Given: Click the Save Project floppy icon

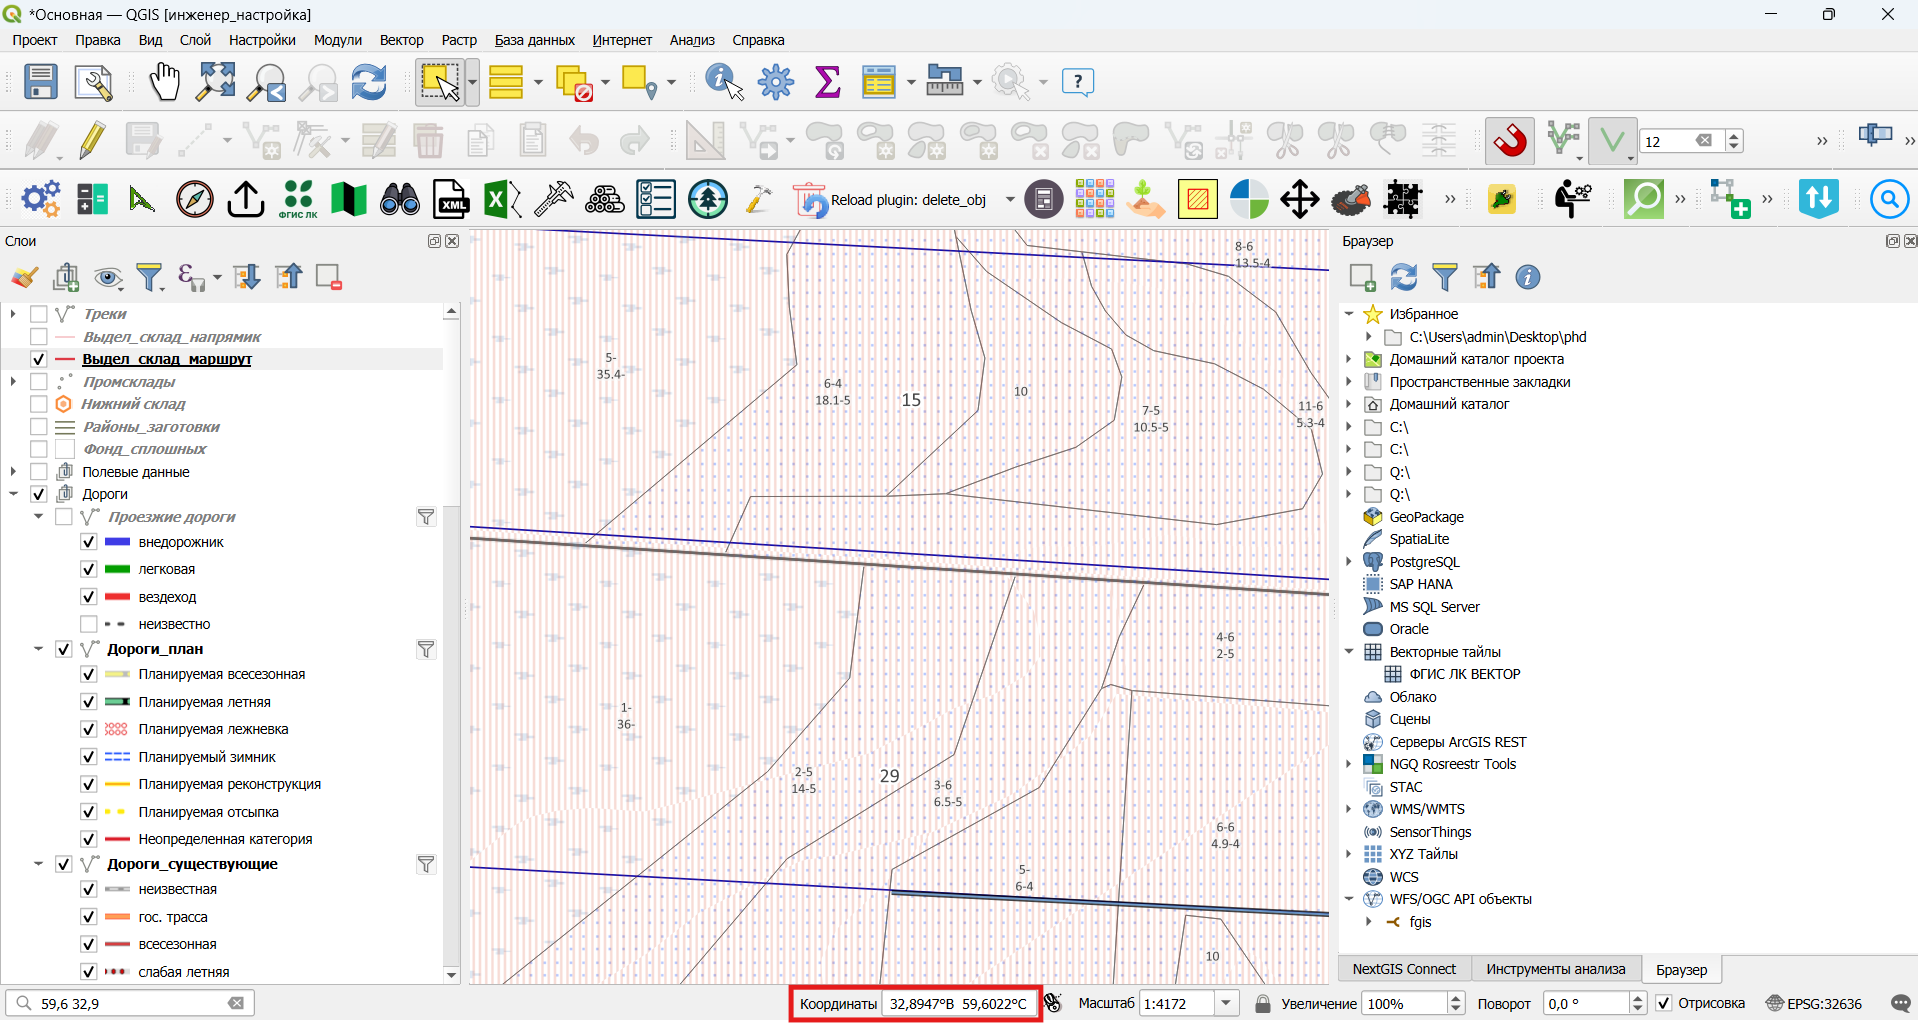Looking at the screenshot, I should (41, 81).
